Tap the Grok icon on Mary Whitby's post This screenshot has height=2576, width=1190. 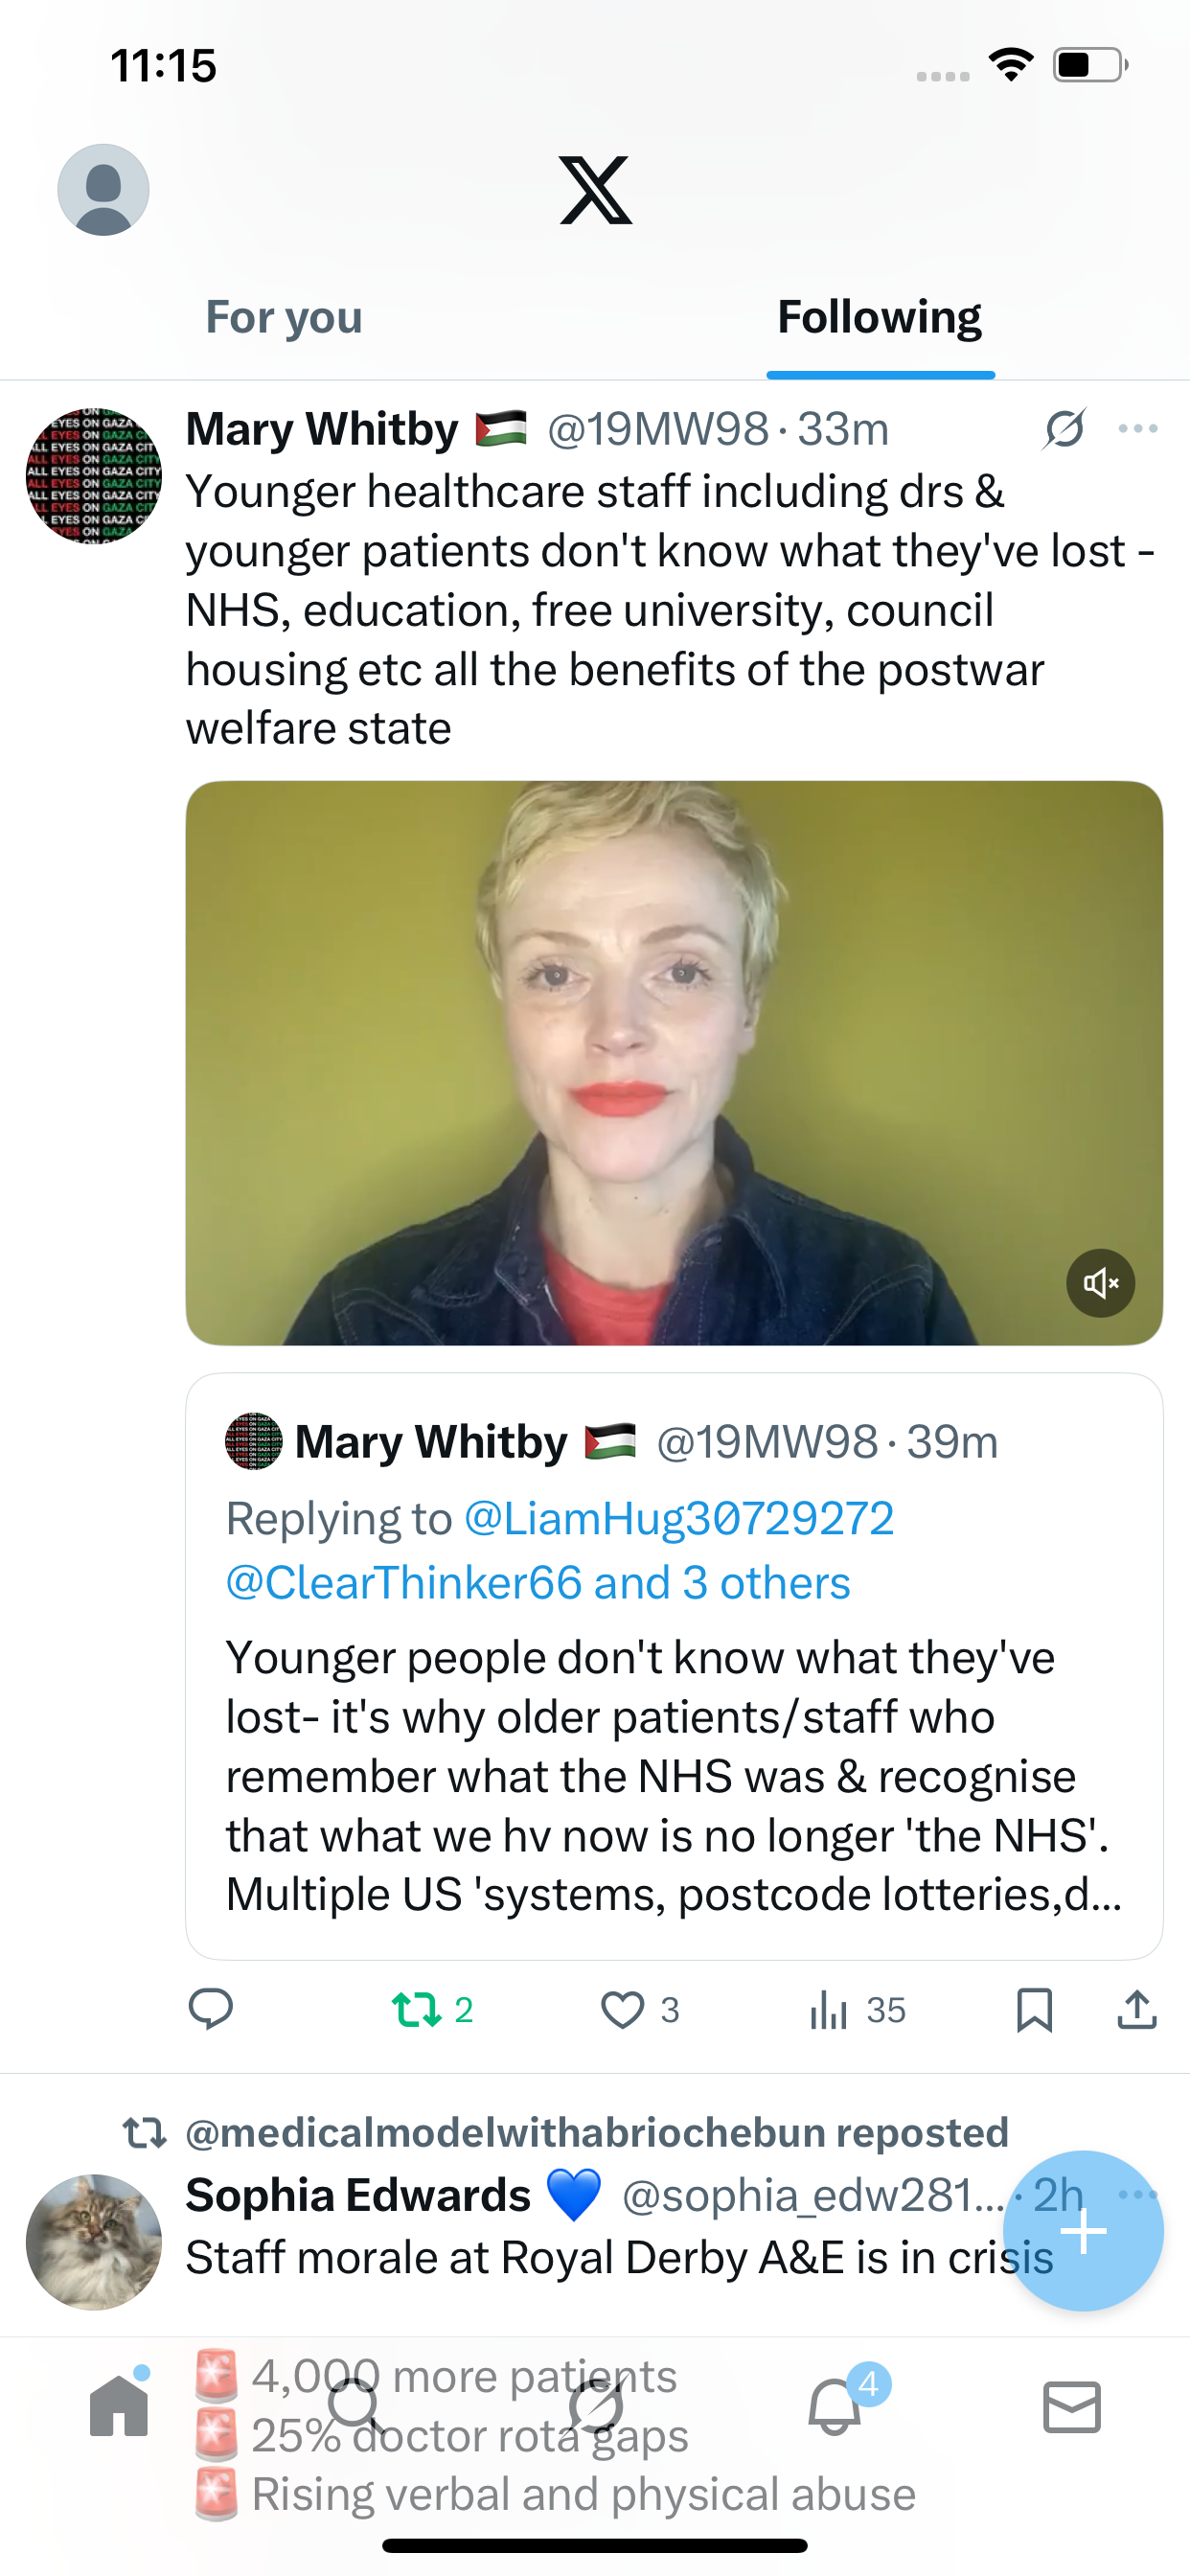pyautogui.click(x=1064, y=429)
